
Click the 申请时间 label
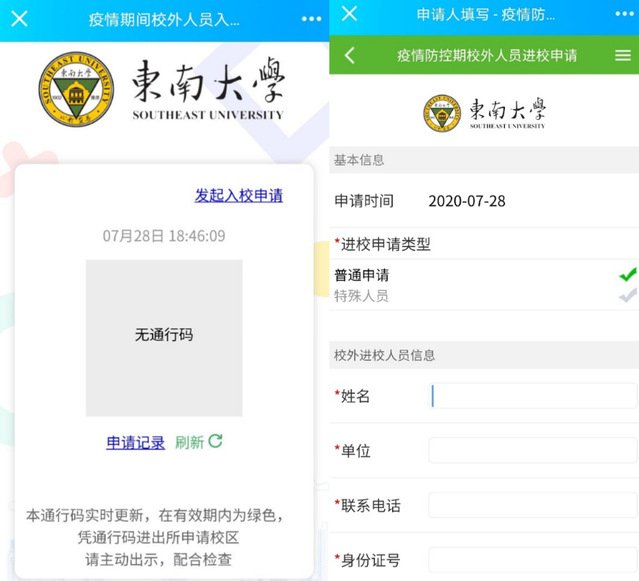point(364,201)
